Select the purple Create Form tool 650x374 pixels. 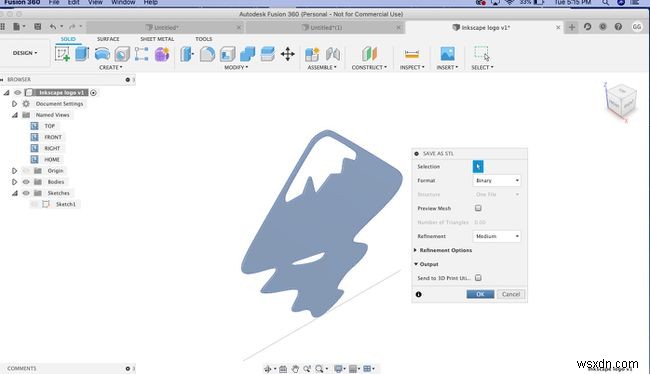click(162, 54)
